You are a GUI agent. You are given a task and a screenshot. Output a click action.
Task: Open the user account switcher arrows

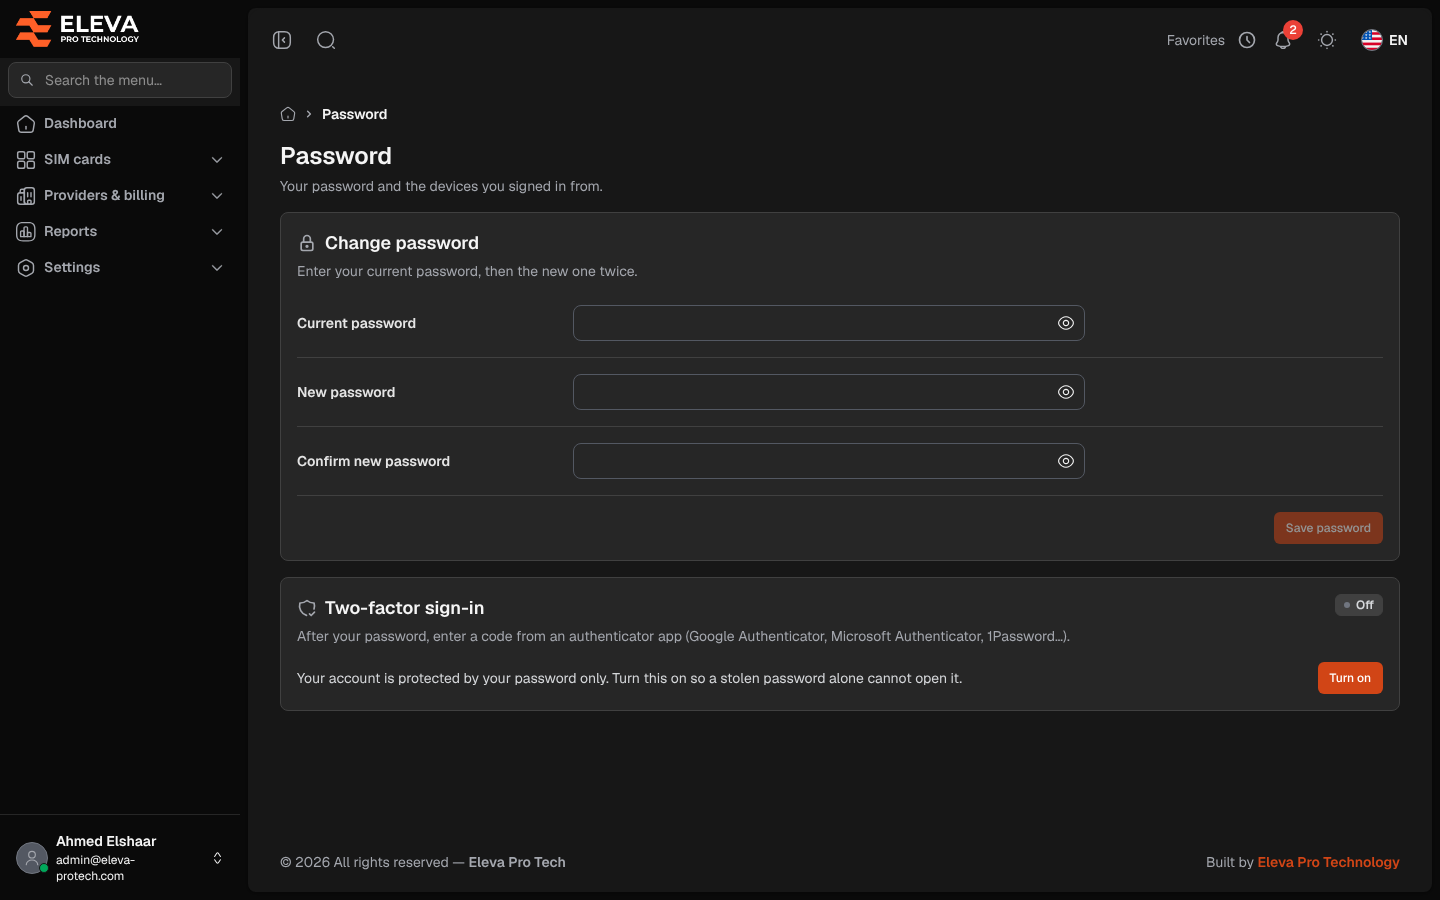coord(217,858)
